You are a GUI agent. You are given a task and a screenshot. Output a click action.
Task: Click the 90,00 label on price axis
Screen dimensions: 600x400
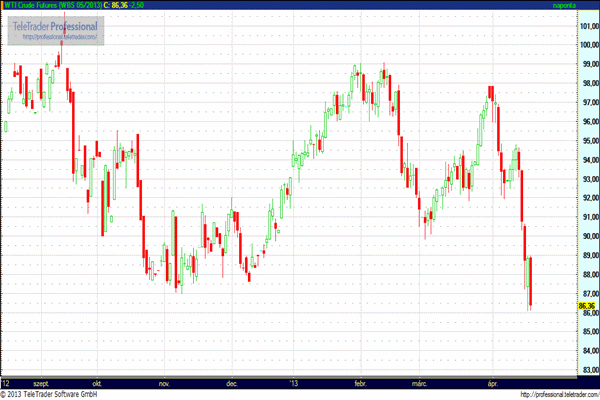[x=588, y=237]
